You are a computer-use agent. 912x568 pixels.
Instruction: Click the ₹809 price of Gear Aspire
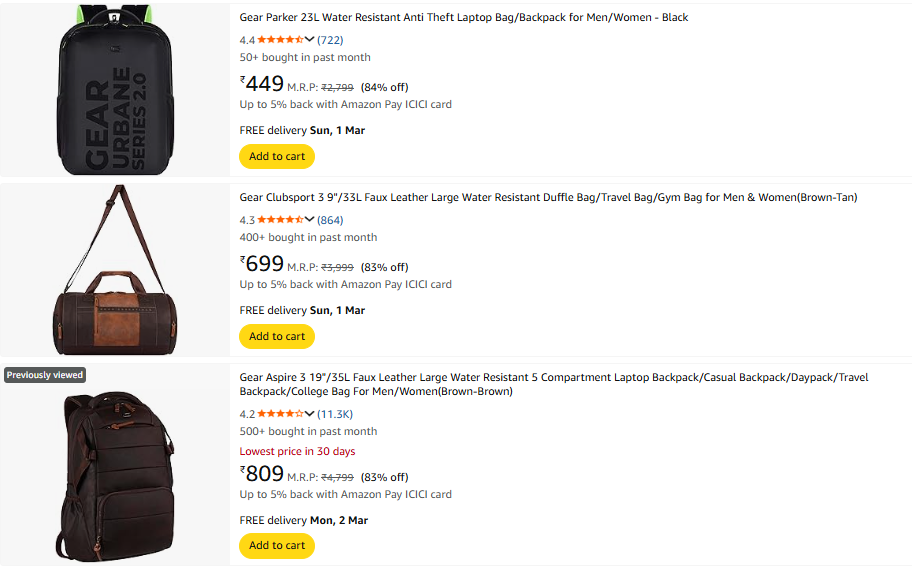coord(262,474)
